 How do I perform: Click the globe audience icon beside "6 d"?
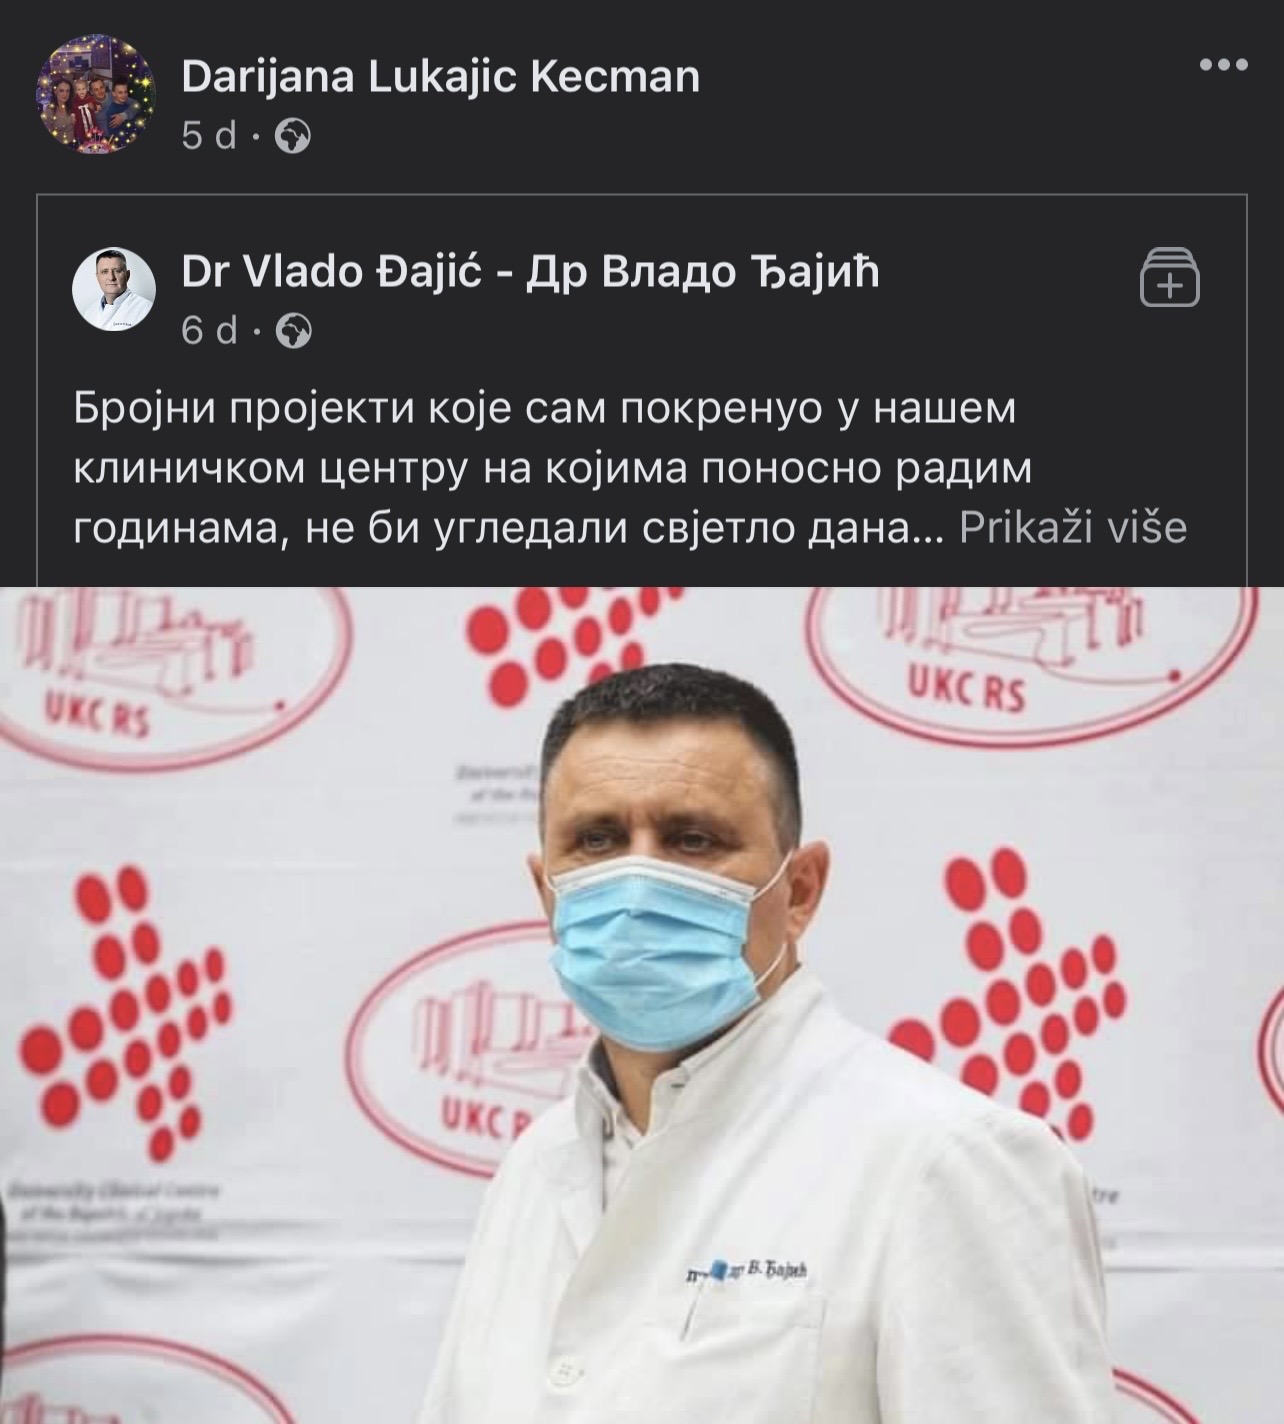pos(293,330)
